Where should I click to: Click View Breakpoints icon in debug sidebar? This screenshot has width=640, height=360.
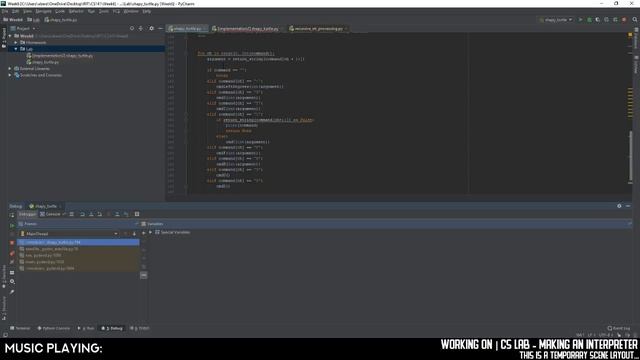point(12,253)
